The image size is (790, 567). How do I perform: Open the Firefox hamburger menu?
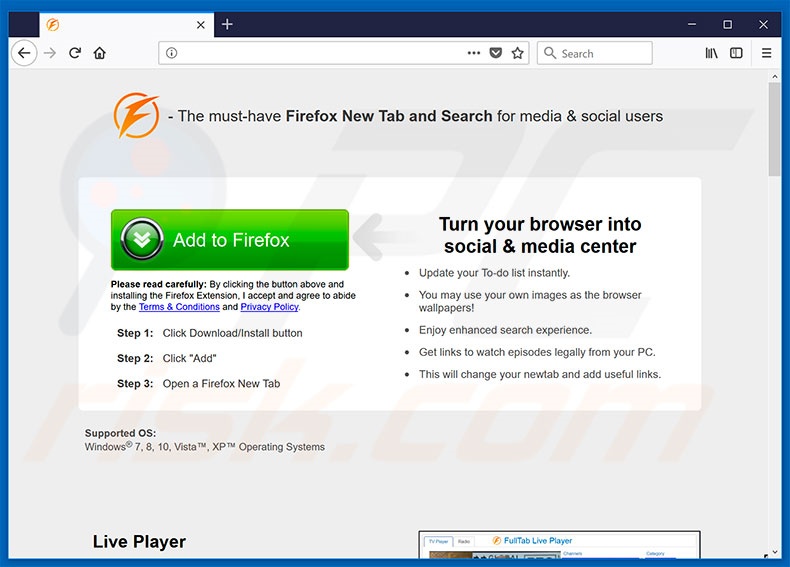[x=766, y=53]
